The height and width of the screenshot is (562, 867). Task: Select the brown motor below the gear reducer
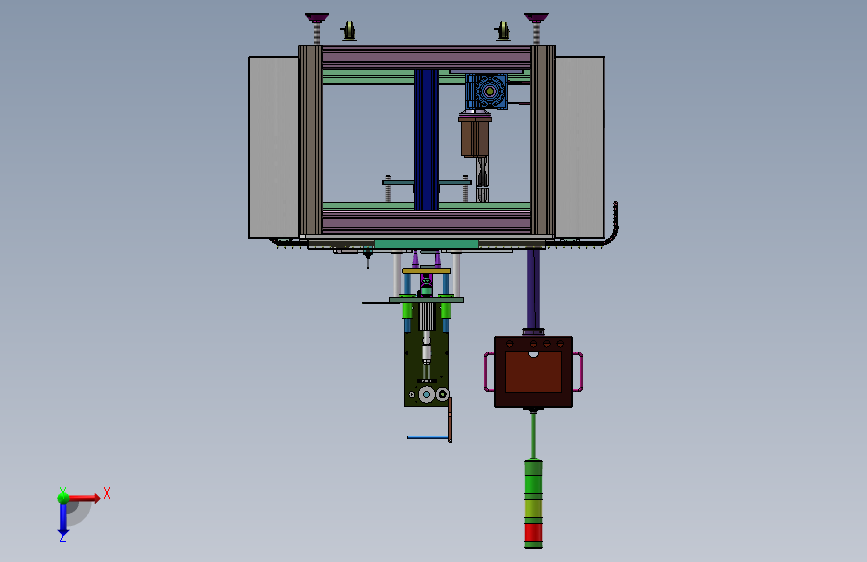pos(475,137)
